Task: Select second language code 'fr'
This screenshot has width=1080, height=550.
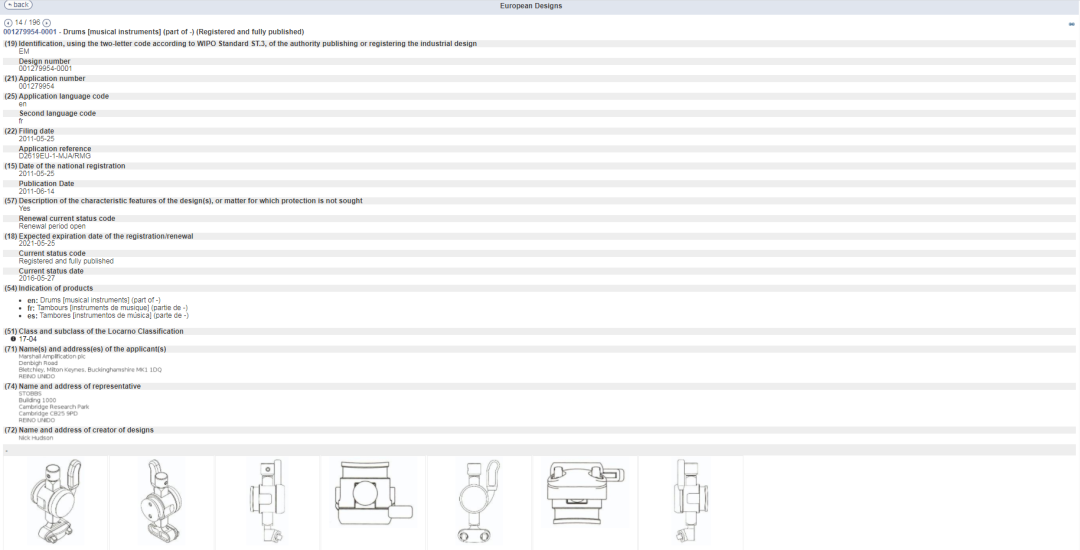Action: pos(21,121)
